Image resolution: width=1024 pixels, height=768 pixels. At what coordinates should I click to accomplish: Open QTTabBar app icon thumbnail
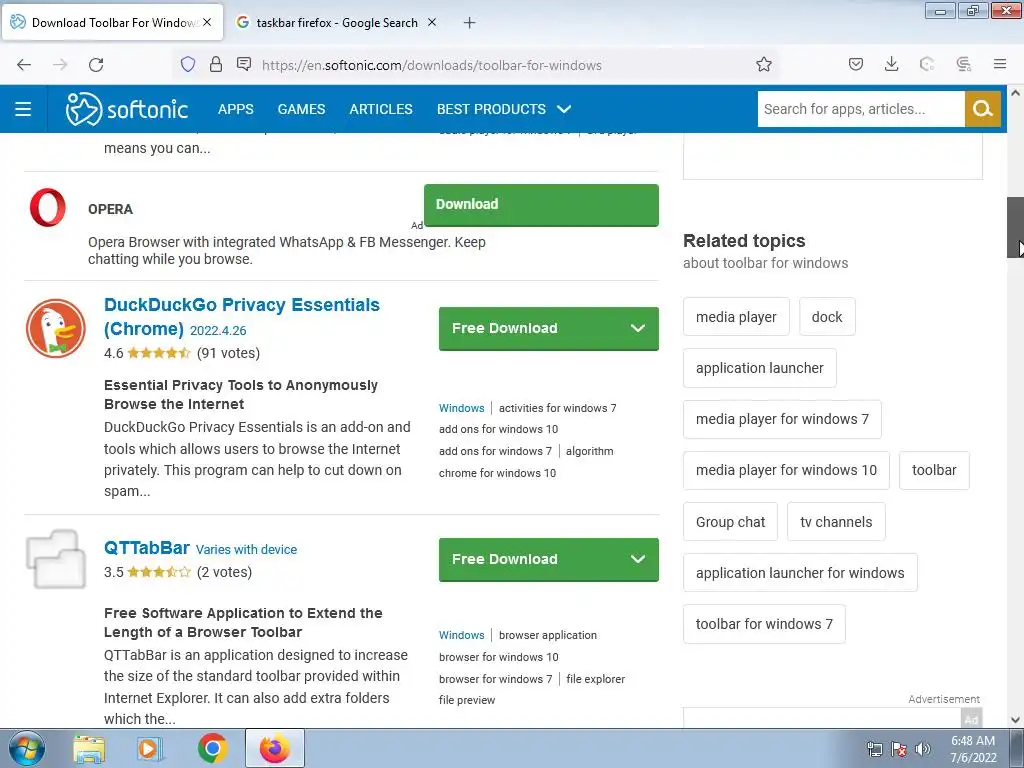point(56,559)
